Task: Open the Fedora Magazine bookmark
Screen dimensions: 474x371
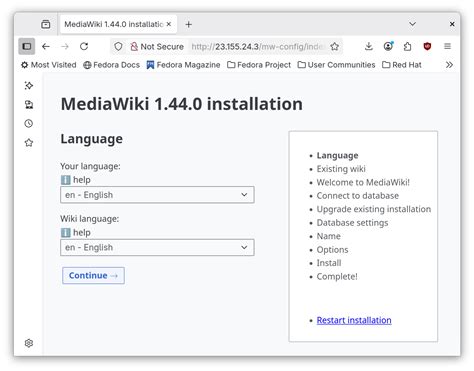Action: (183, 65)
